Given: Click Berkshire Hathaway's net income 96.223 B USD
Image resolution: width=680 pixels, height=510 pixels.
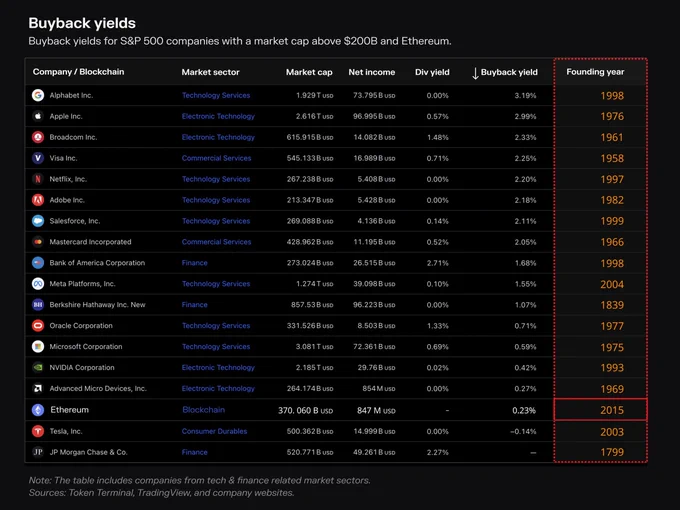Looking at the screenshot, I should (x=374, y=305).
